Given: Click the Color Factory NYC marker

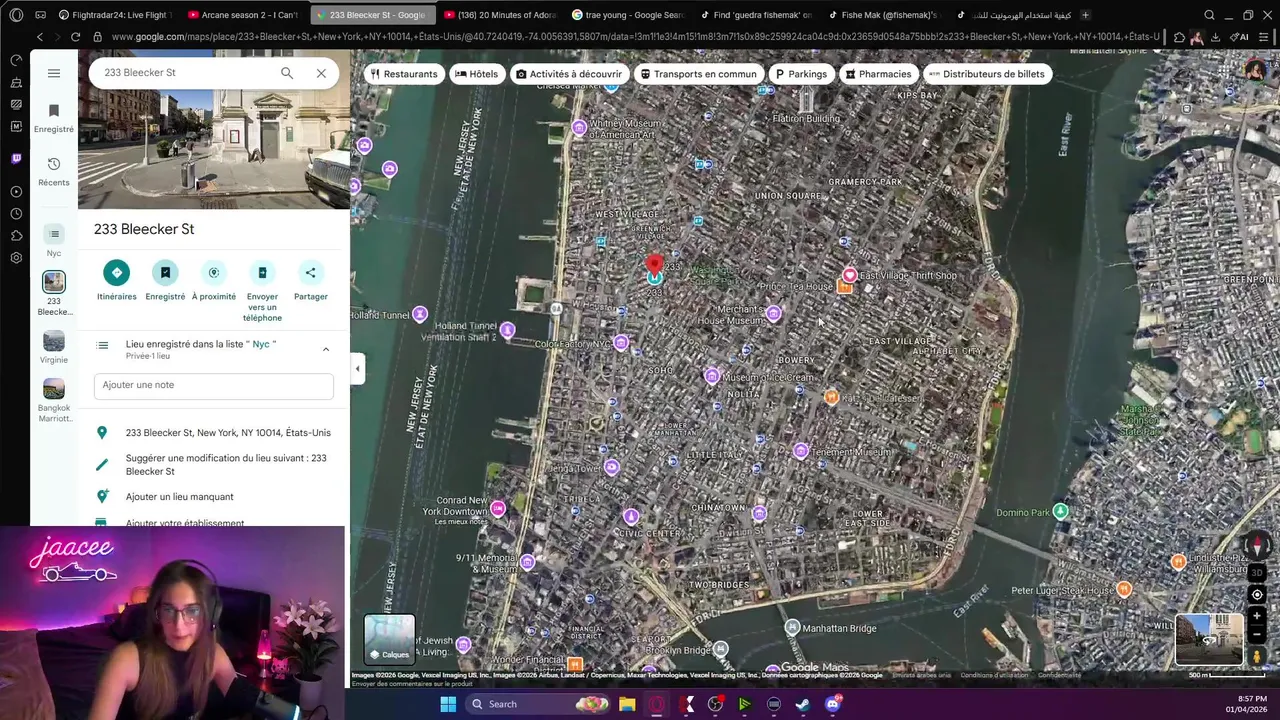Looking at the screenshot, I should click(x=621, y=343).
